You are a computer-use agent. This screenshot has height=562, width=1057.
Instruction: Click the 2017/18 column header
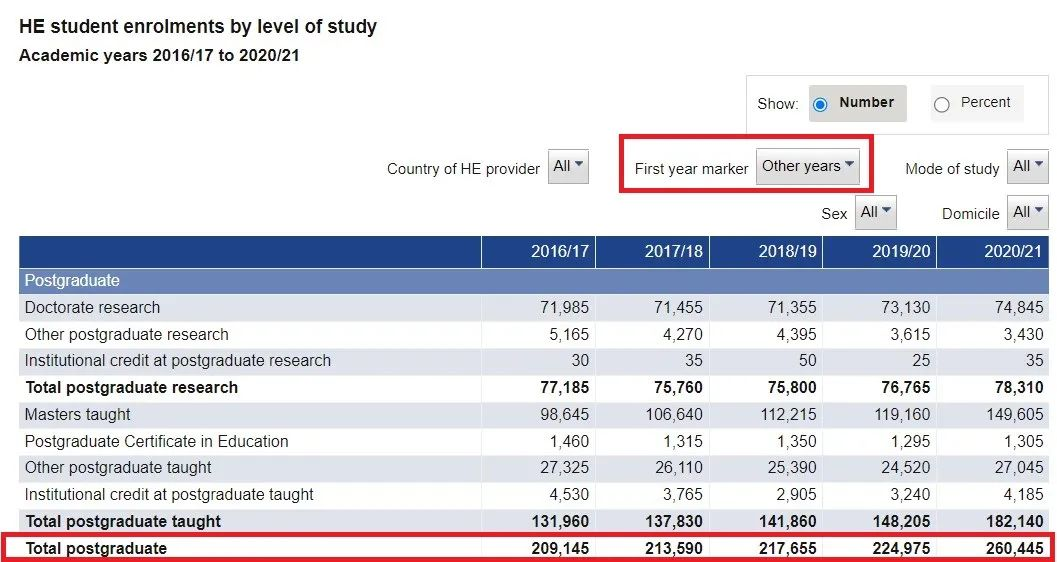point(673,252)
